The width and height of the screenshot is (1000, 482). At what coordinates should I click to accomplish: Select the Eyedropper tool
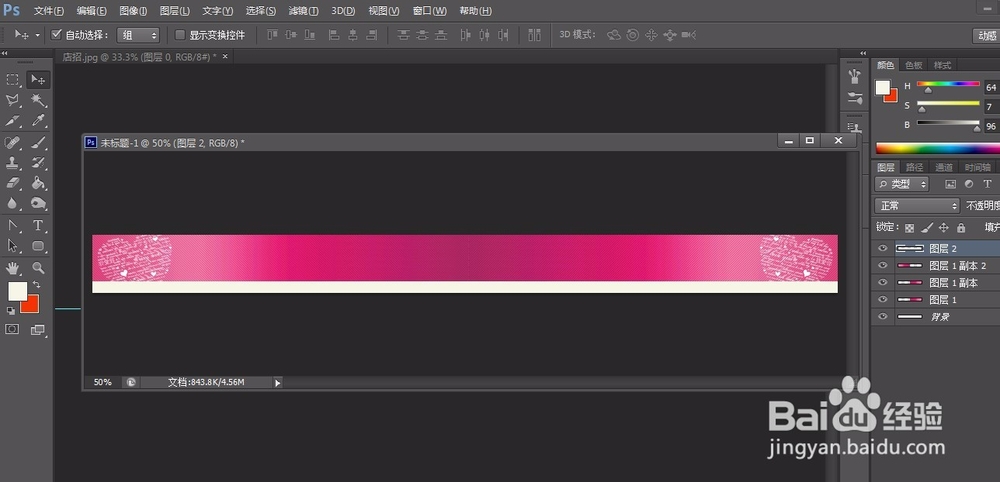click(x=38, y=120)
